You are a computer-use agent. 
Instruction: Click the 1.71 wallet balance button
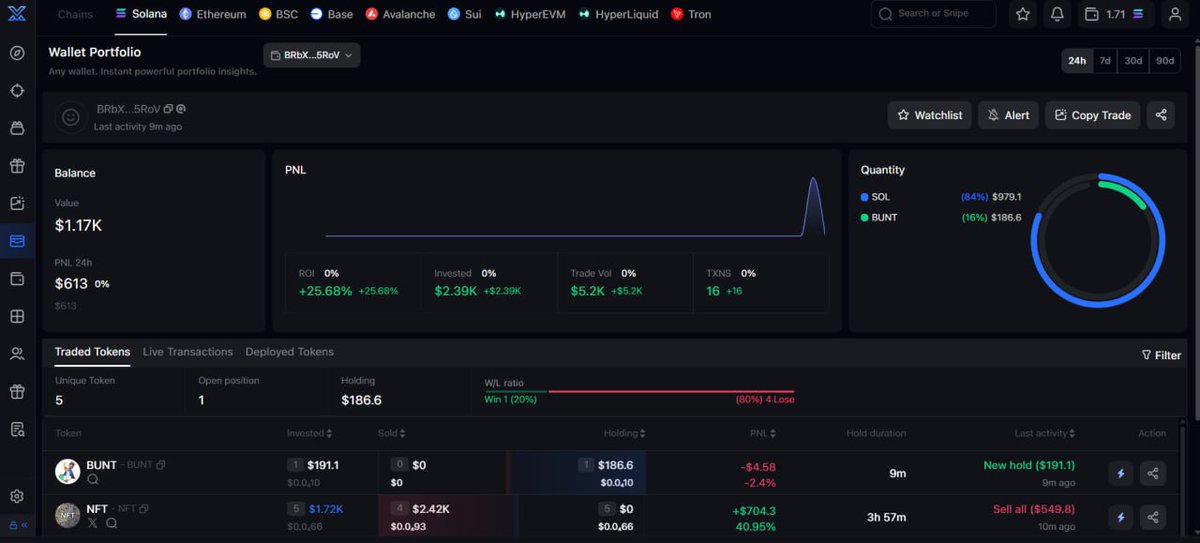point(1115,14)
